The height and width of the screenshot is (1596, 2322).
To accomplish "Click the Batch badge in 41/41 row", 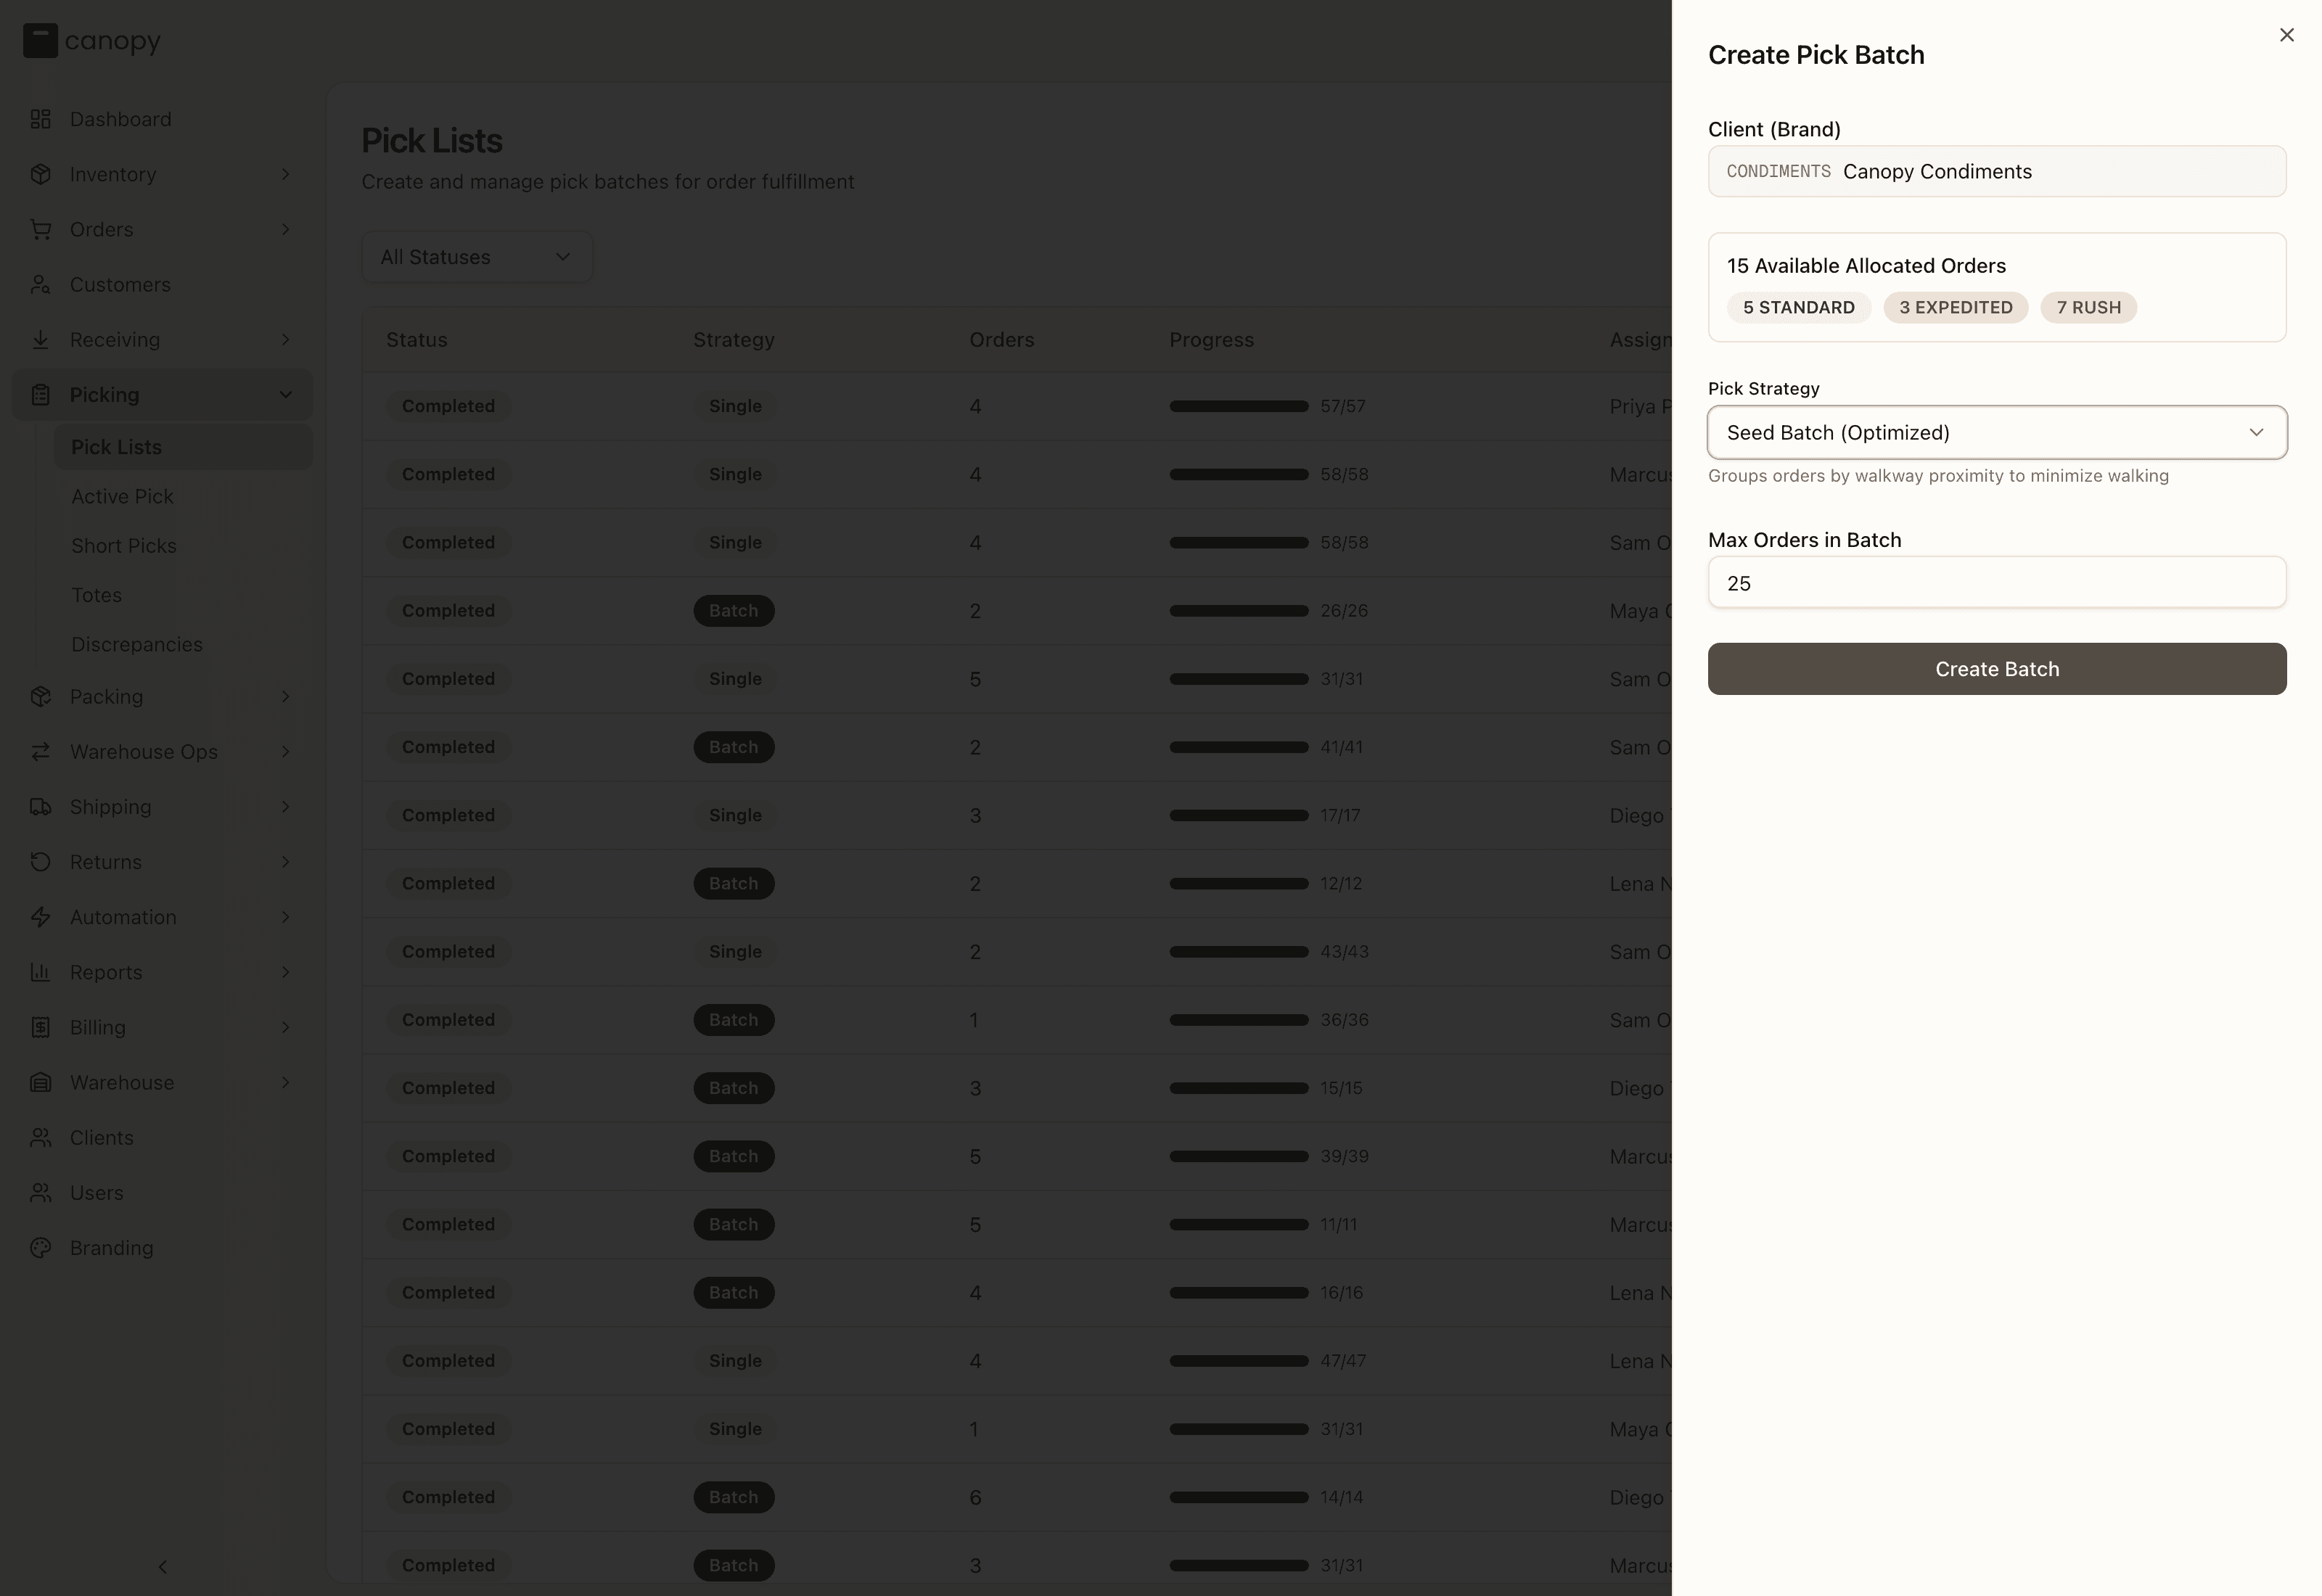I will (x=734, y=747).
